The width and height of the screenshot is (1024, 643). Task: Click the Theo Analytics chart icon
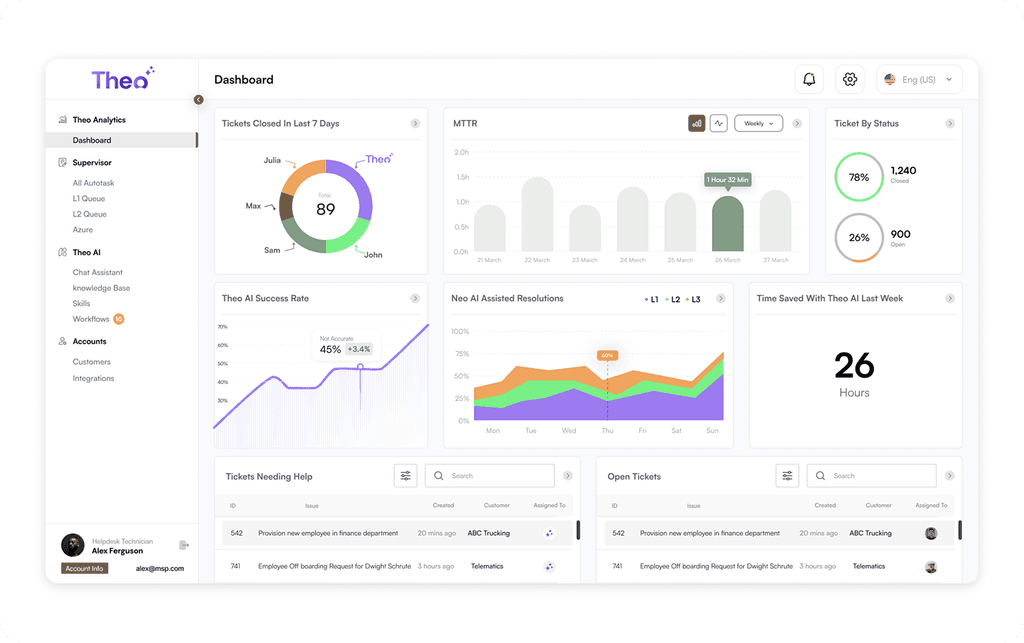click(63, 119)
